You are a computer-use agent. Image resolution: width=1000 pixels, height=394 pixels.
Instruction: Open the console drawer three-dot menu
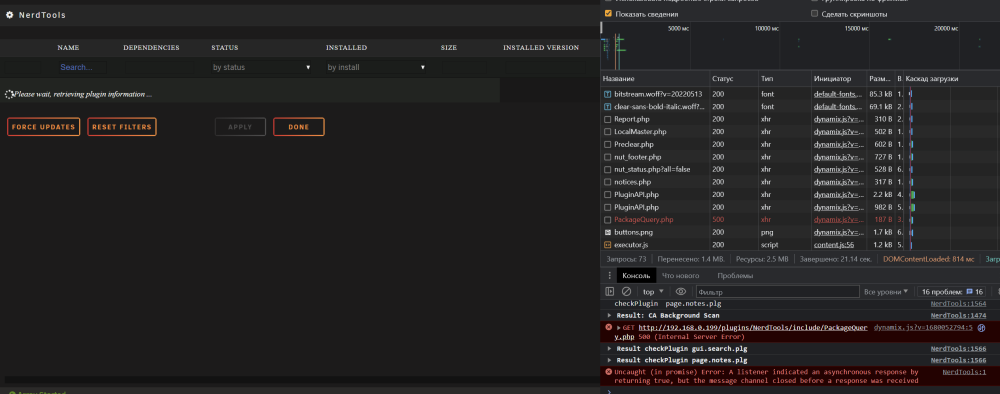(x=609, y=275)
